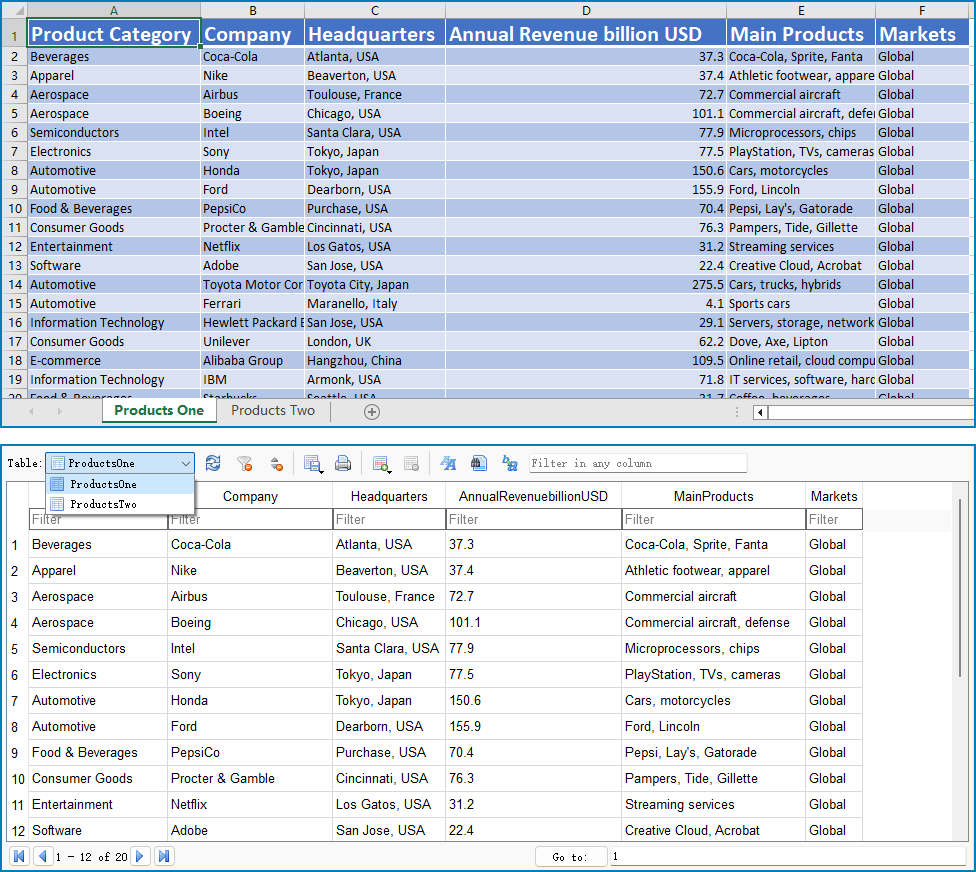Select the clear filter funnel icon
The width and height of the screenshot is (976, 872).
coord(244,462)
